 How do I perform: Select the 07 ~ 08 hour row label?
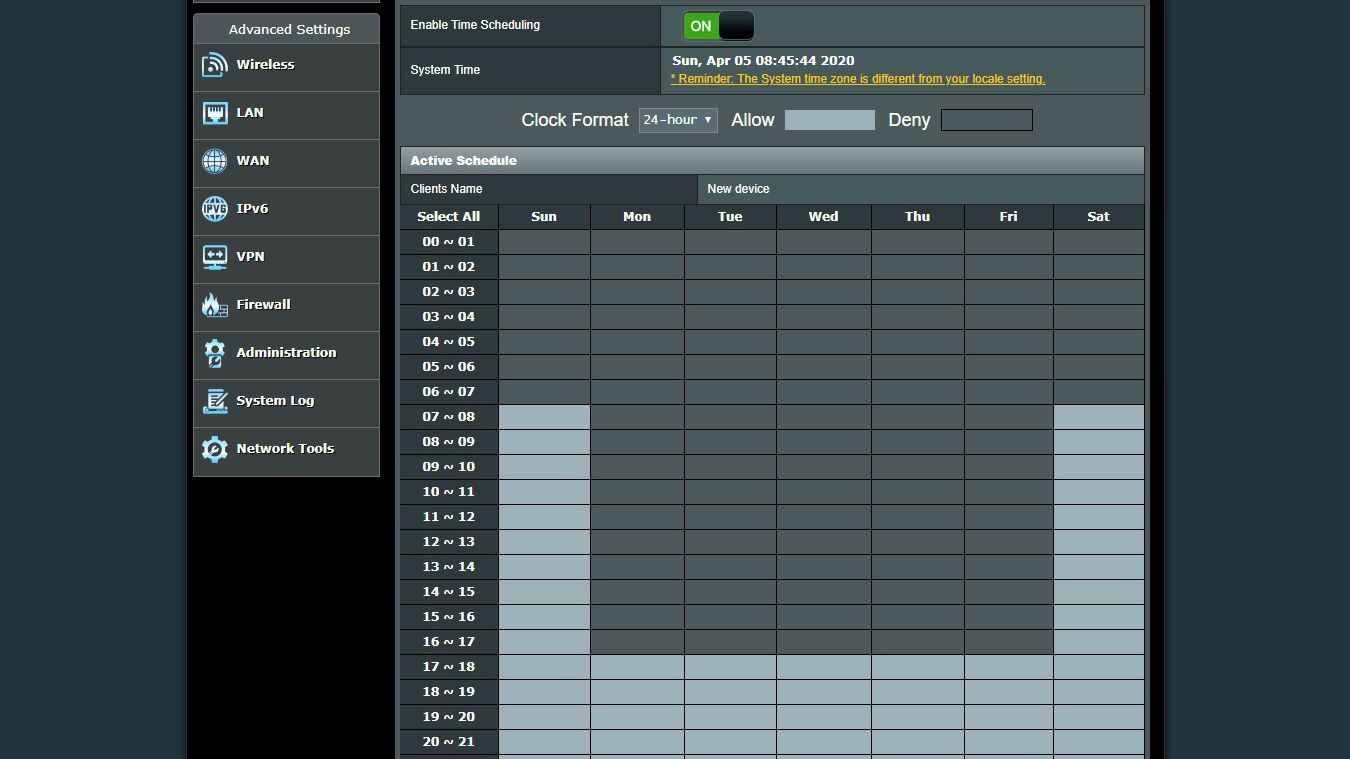pos(448,417)
